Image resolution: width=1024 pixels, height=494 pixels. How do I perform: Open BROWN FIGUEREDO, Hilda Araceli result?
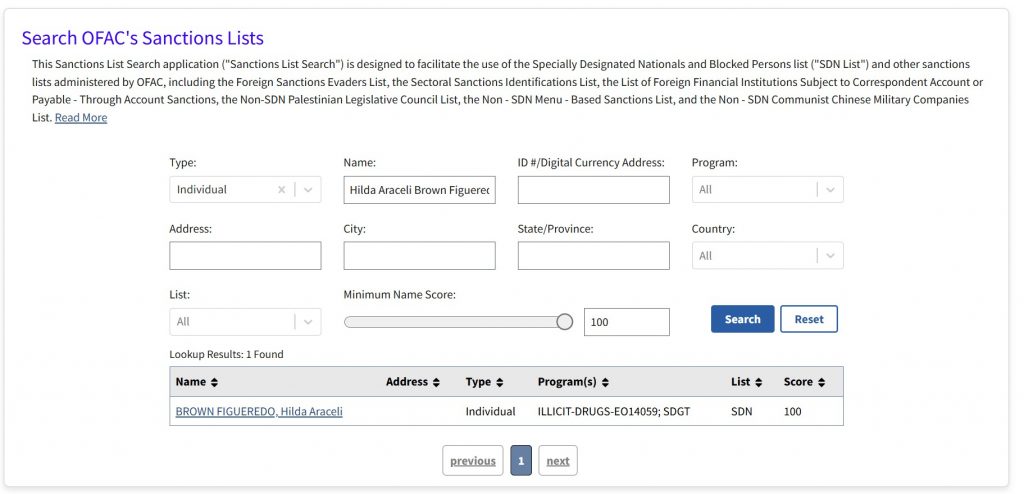(x=259, y=411)
